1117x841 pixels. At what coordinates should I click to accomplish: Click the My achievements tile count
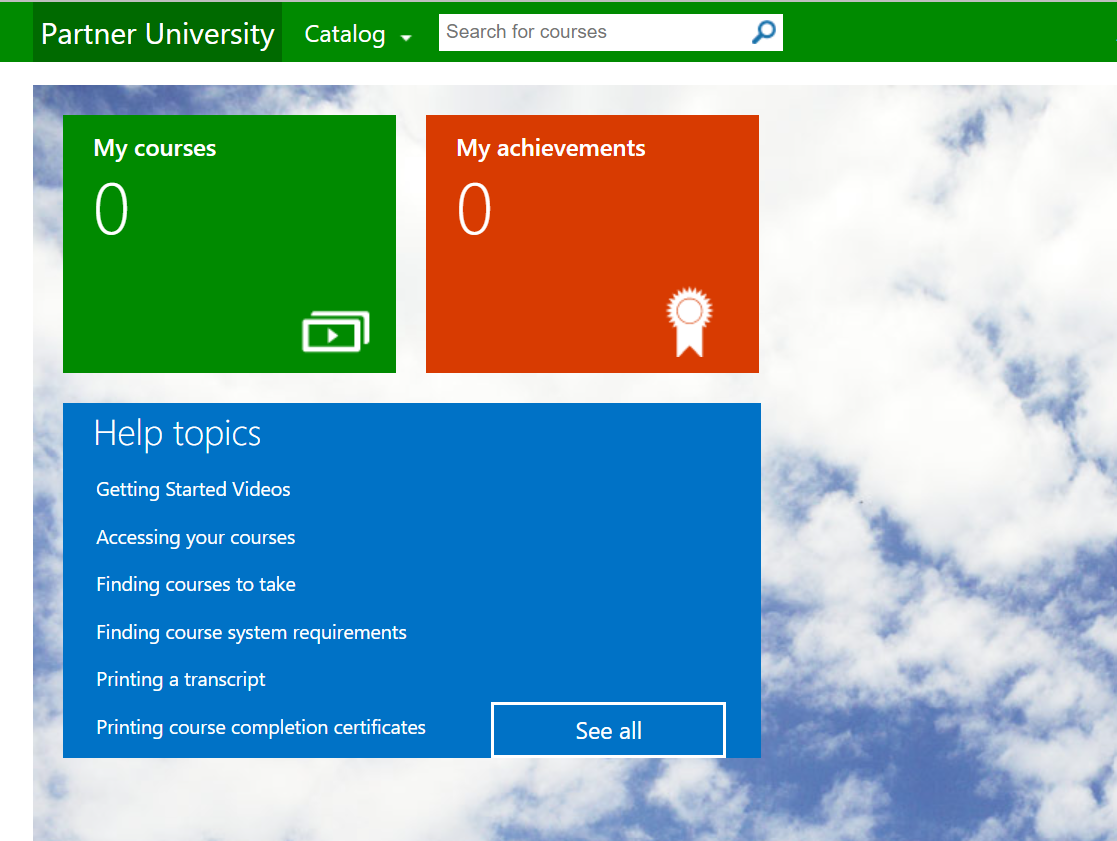[474, 208]
